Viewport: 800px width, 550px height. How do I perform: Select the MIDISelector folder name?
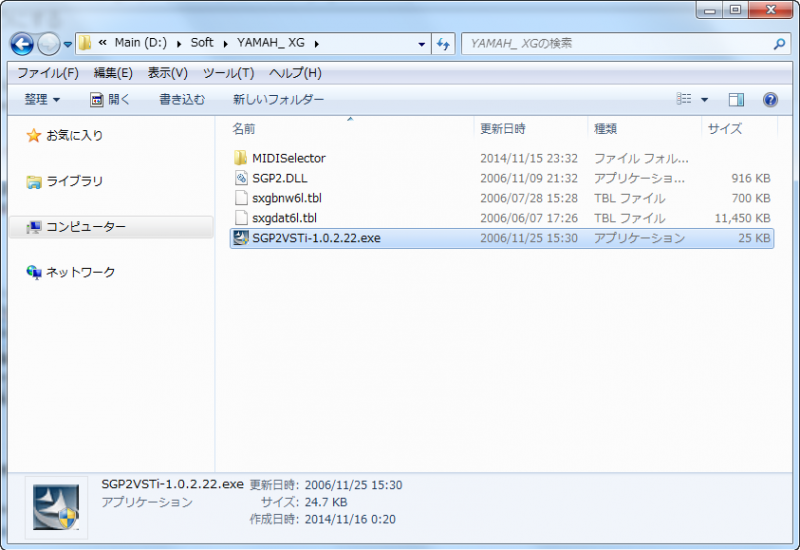pyautogui.click(x=289, y=159)
